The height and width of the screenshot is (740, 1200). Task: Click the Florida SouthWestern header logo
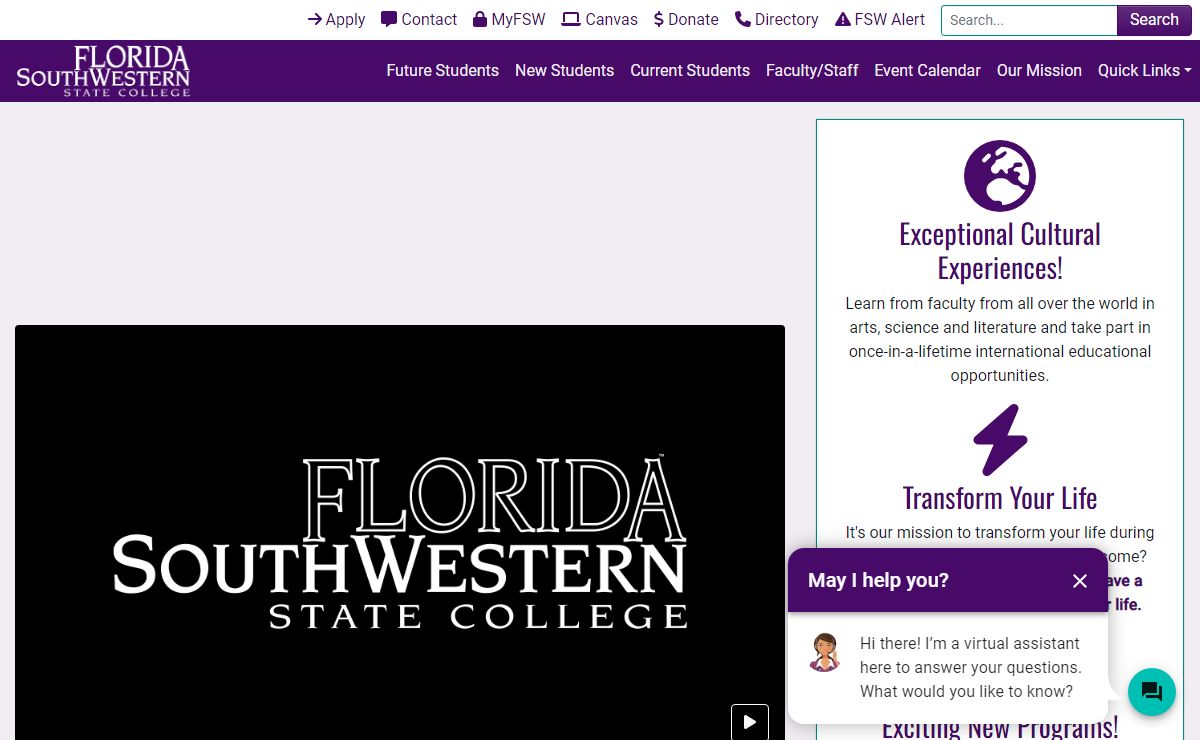[103, 71]
